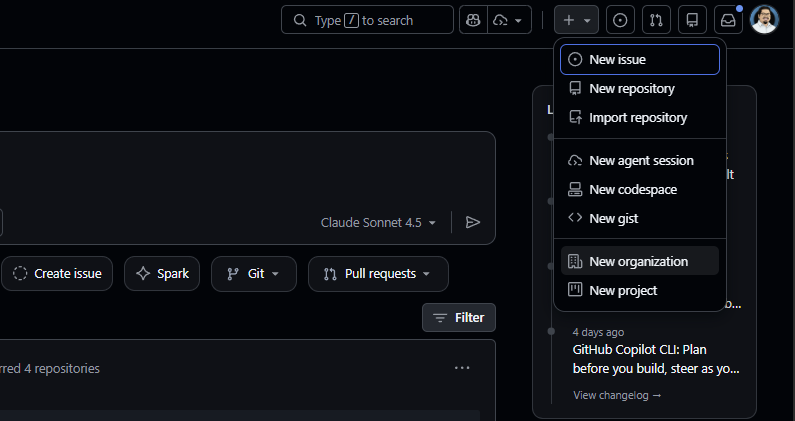Screen dimensions: 795x421
Task: Click the Filter button
Action: 459,318
